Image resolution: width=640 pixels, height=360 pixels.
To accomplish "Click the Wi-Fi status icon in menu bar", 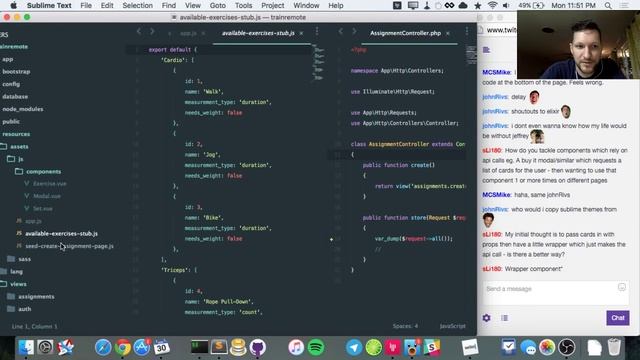I will pos(492,5).
